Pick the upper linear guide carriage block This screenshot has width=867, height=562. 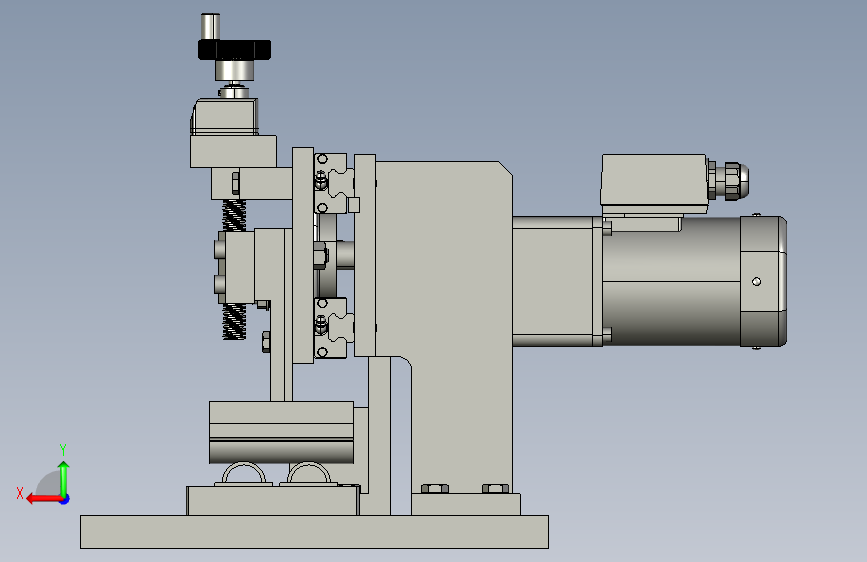(x=333, y=183)
